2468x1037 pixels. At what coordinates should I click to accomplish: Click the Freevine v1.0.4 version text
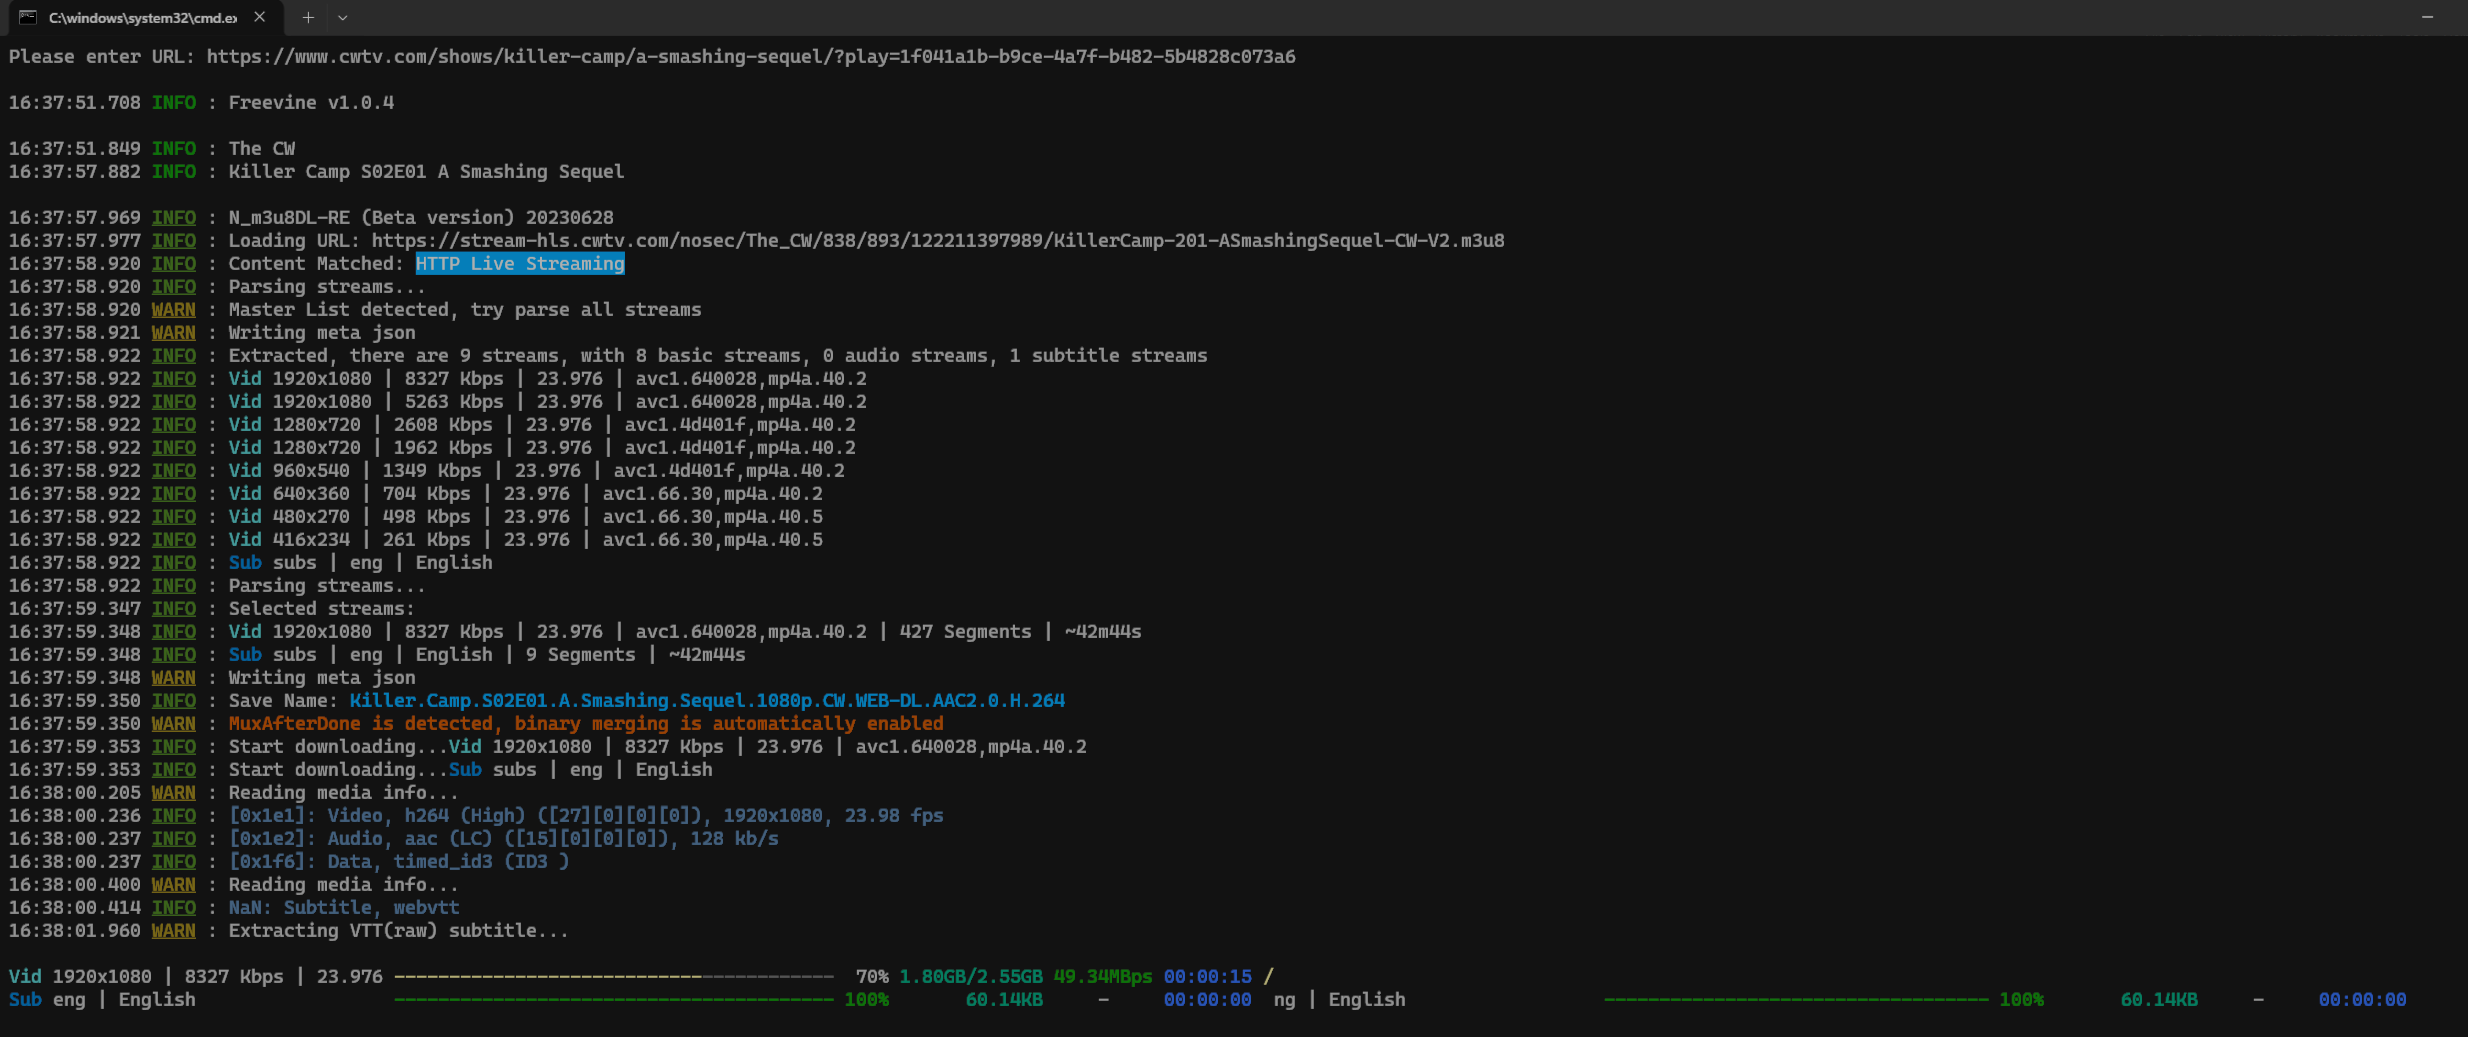pyautogui.click(x=311, y=103)
